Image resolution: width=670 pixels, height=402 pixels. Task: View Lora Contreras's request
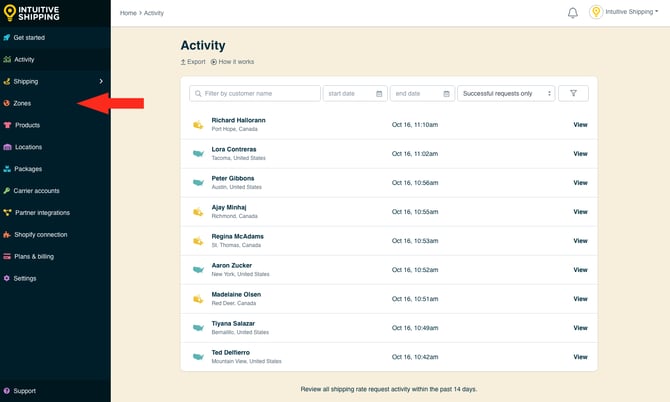tap(580, 154)
